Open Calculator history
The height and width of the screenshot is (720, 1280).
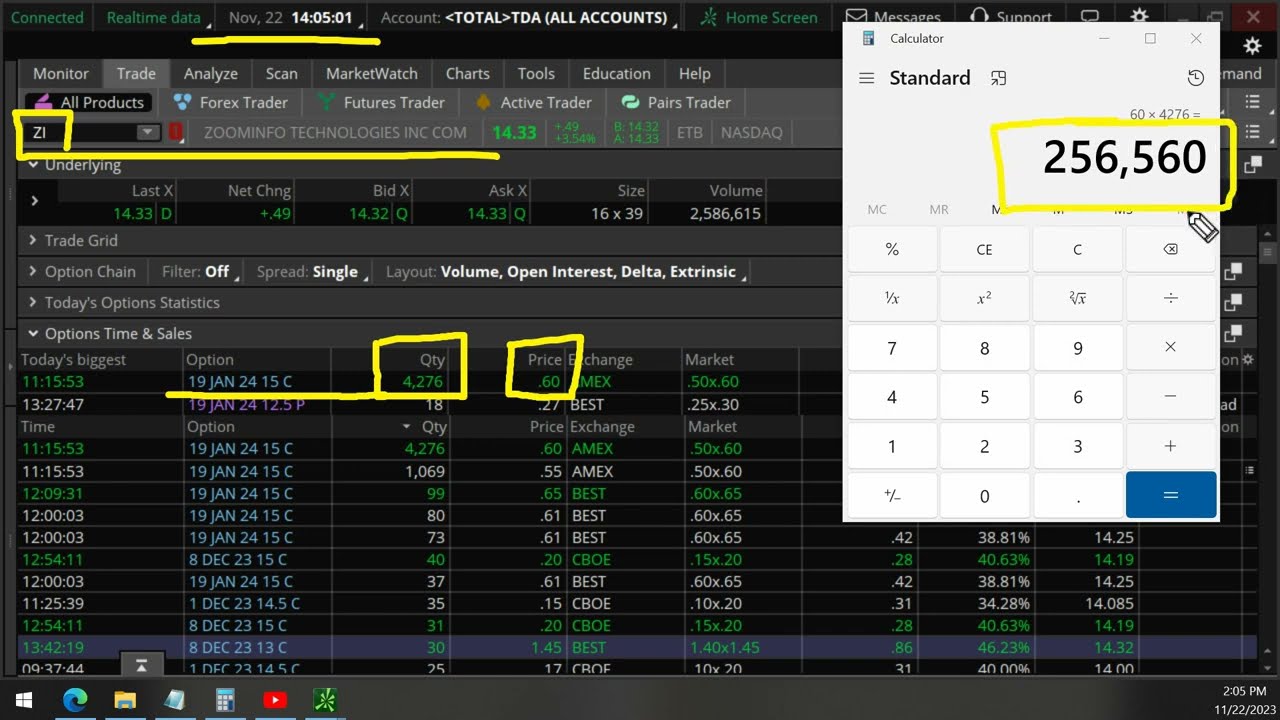point(1195,78)
